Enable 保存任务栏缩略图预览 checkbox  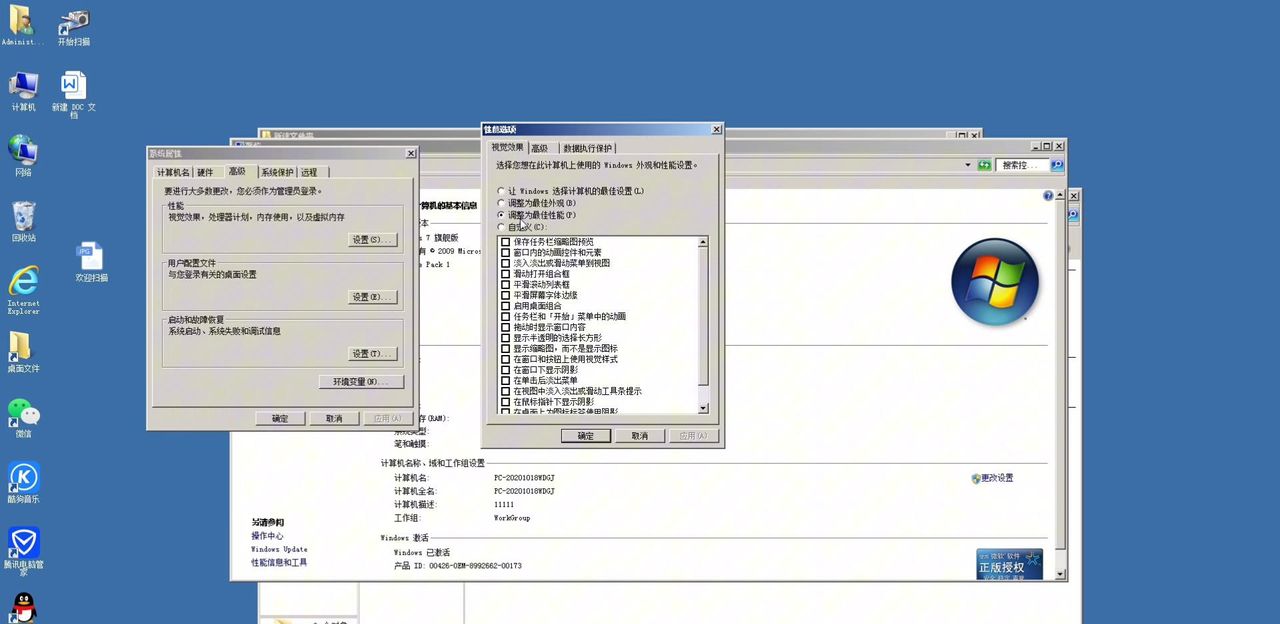[x=506, y=242]
